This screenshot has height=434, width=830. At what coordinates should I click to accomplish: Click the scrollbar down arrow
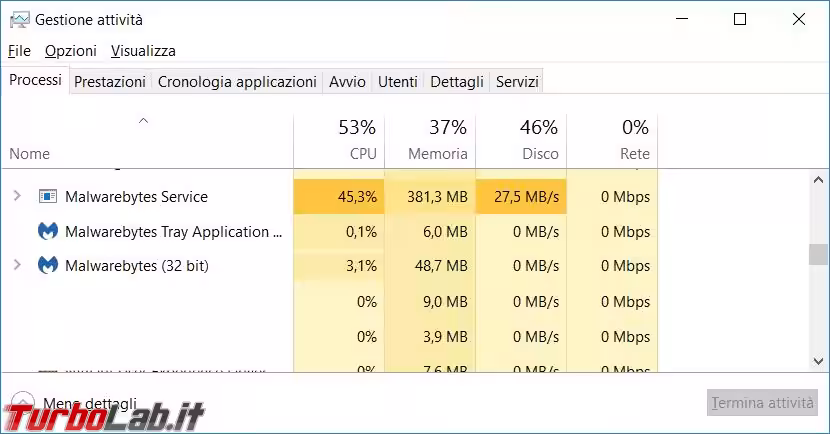click(x=818, y=358)
